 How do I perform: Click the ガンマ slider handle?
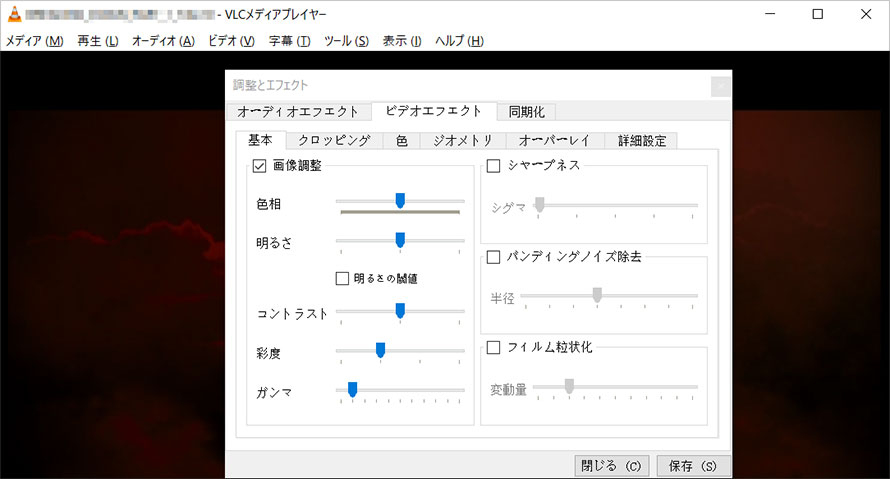(x=352, y=389)
